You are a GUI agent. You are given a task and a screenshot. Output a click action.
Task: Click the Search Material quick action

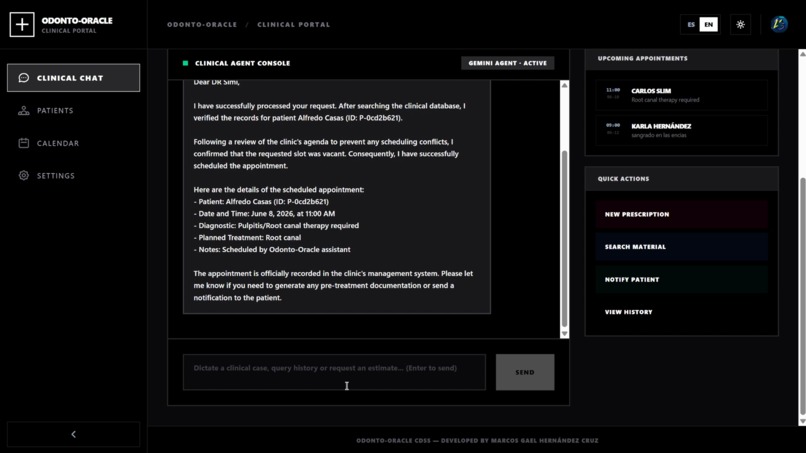point(682,247)
